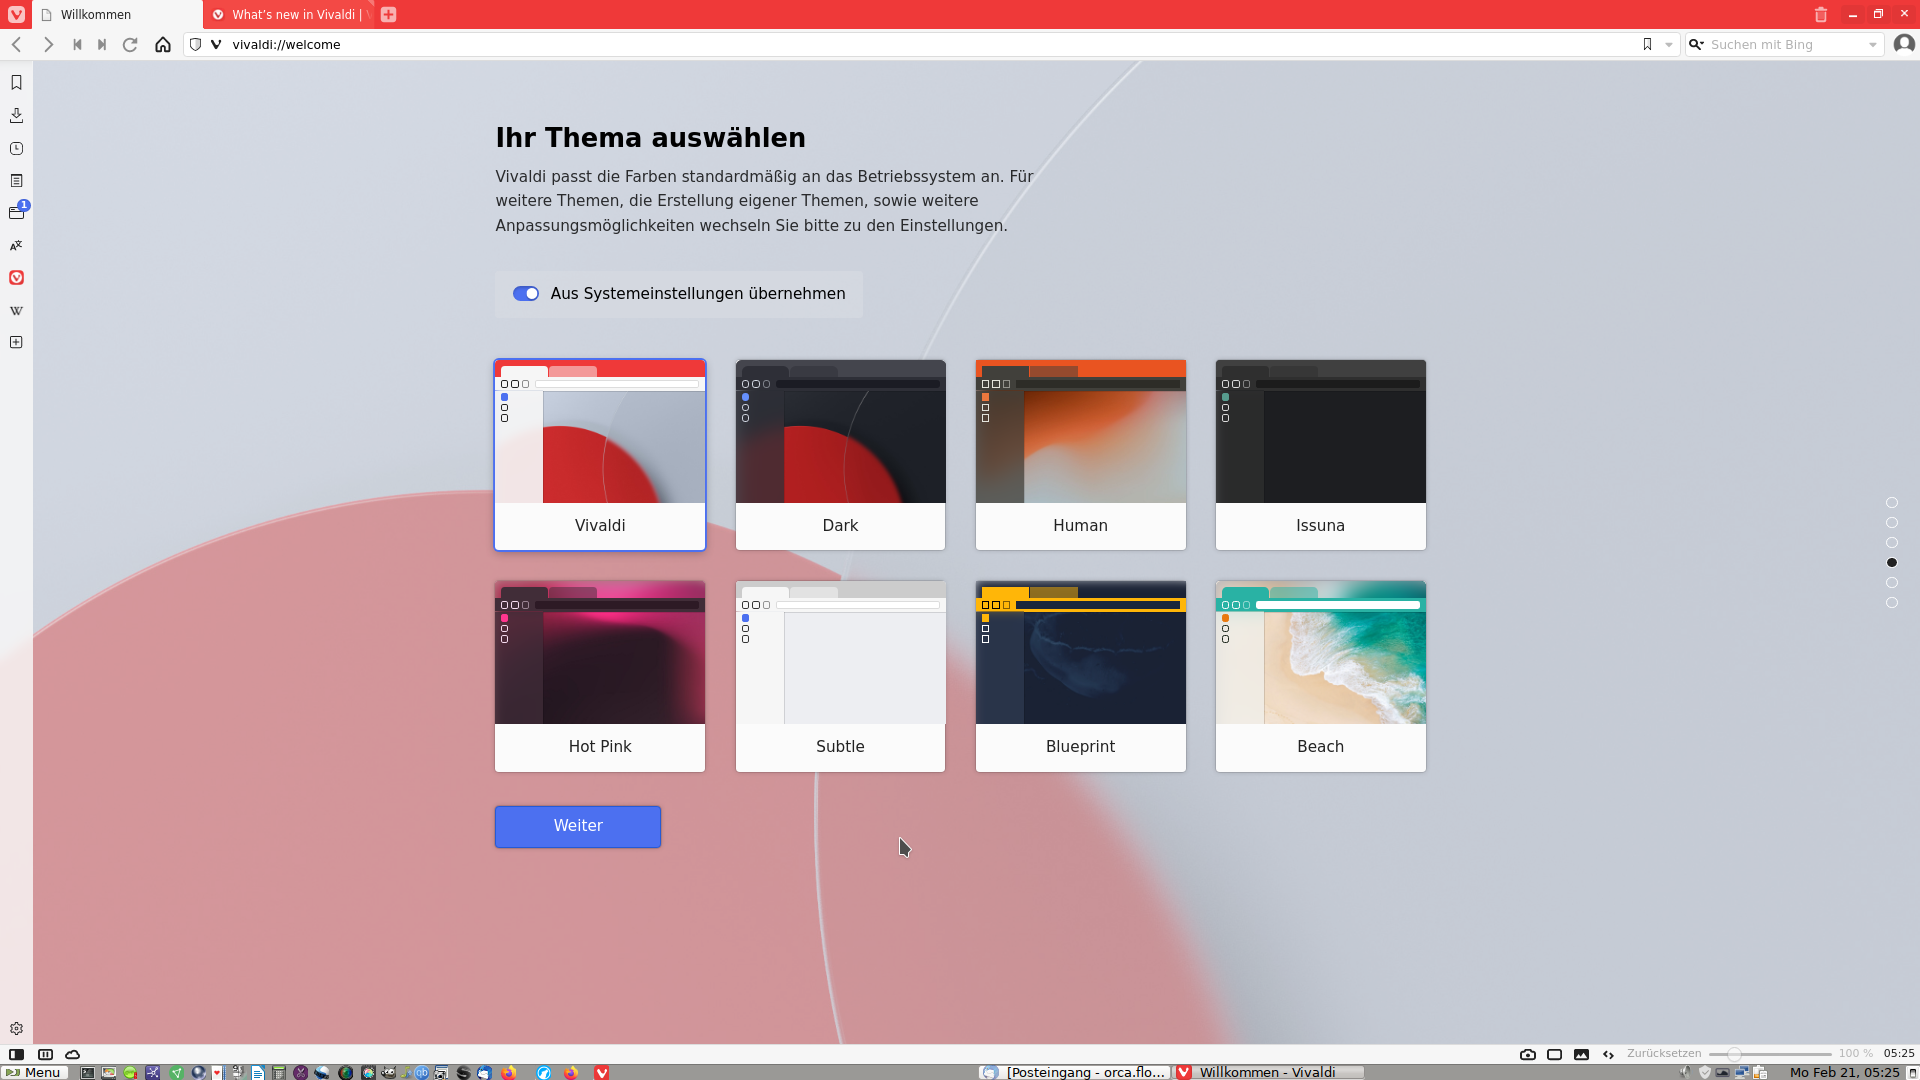Screen dimensions: 1920x1080
Task: Open page actions code icon
Action: [x=1608, y=1054]
